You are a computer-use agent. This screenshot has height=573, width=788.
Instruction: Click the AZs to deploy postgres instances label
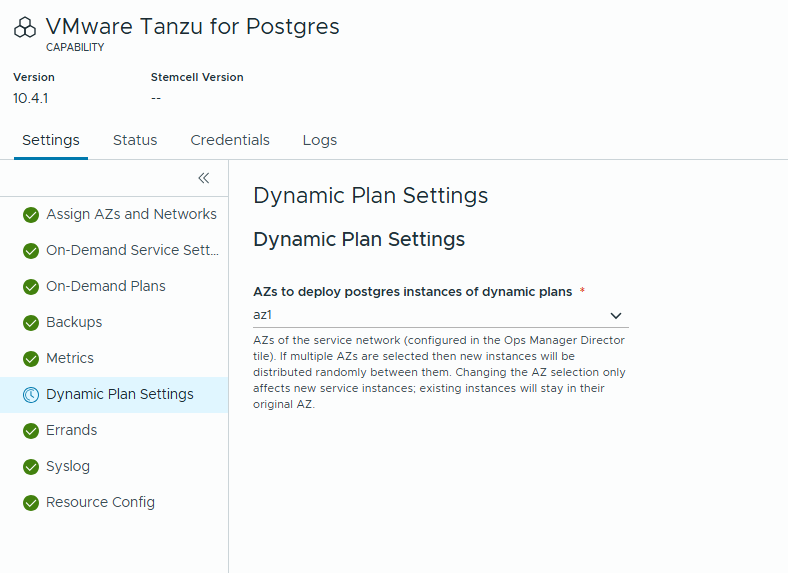pyautogui.click(x=413, y=292)
